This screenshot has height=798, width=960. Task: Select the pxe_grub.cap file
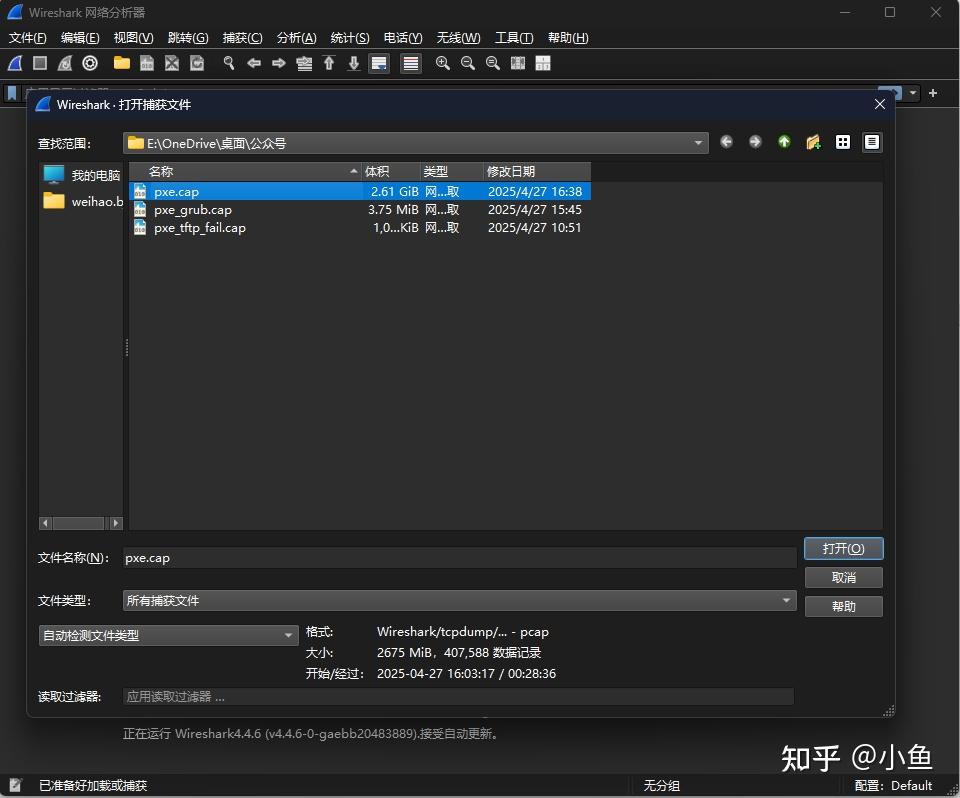pos(360,209)
